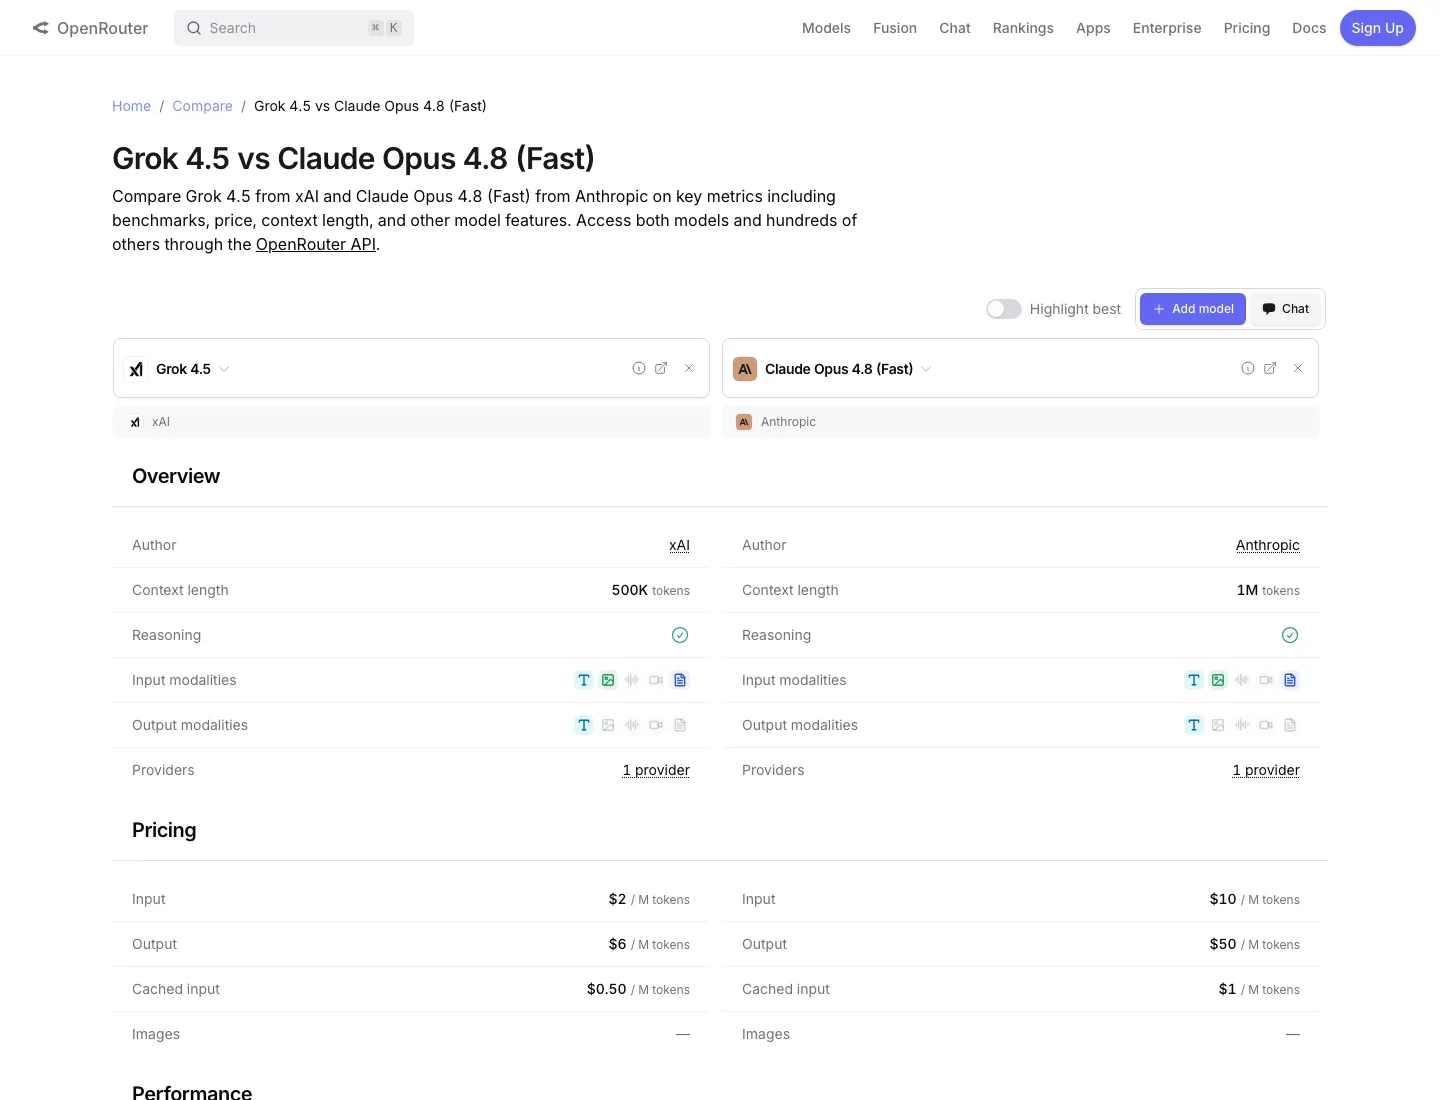Open the Apps nav item
The width and height of the screenshot is (1440, 1100).
click(x=1093, y=28)
